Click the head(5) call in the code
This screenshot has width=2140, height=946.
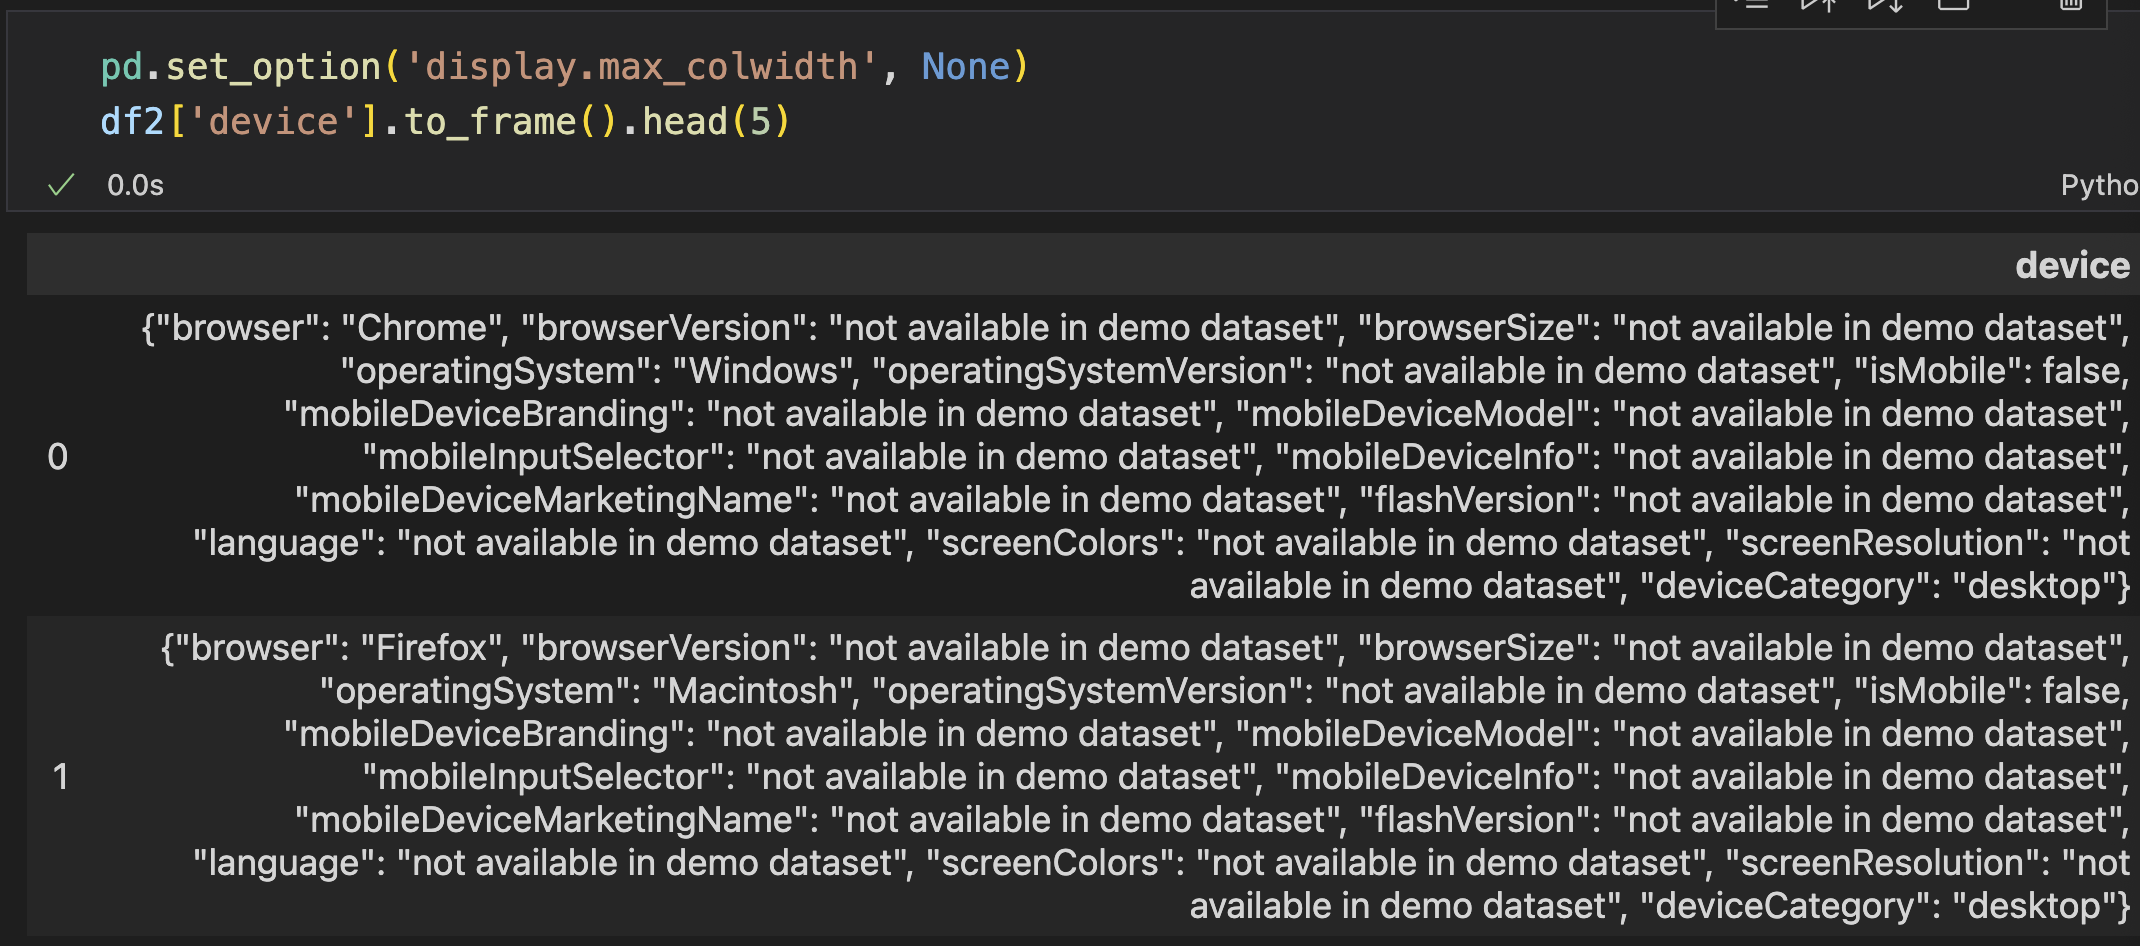click(x=715, y=122)
